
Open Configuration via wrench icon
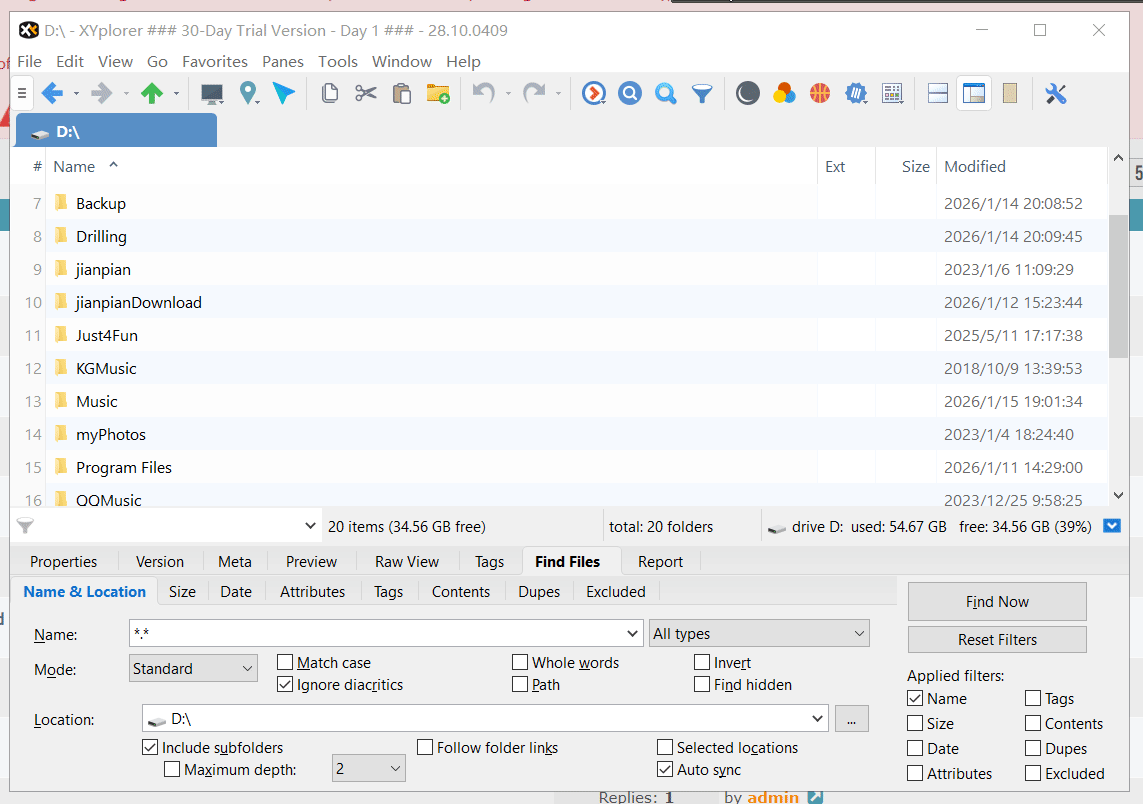tap(1056, 94)
